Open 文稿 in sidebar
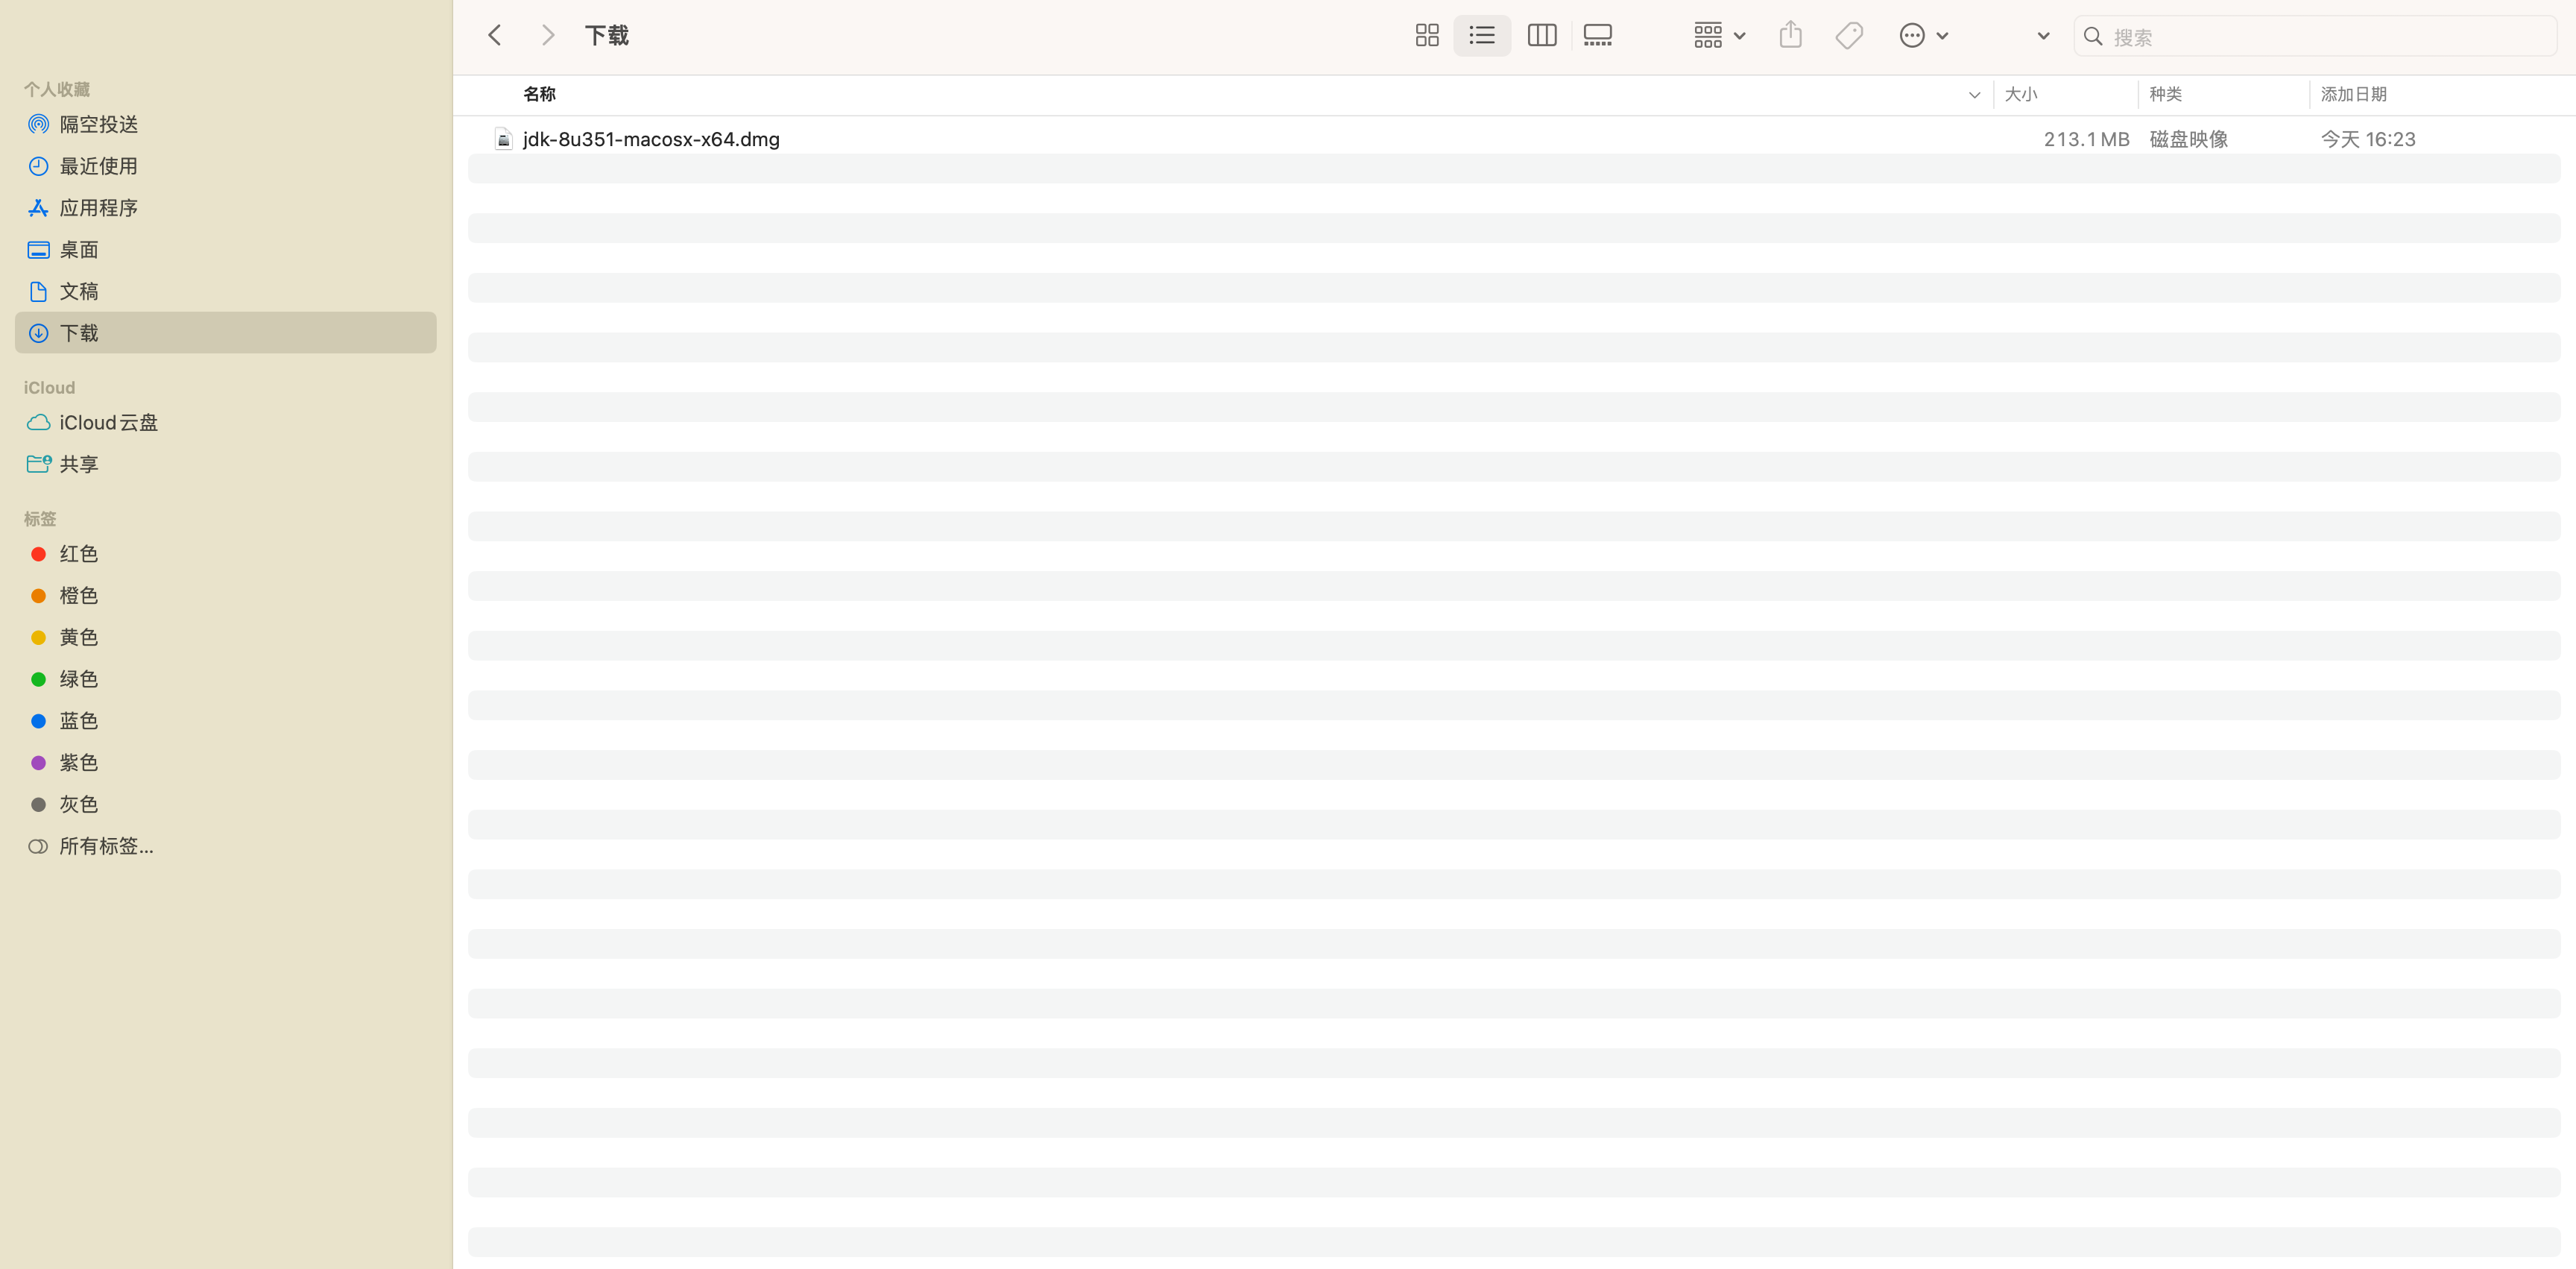The image size is (2576, 1269). tap(226, 292)
